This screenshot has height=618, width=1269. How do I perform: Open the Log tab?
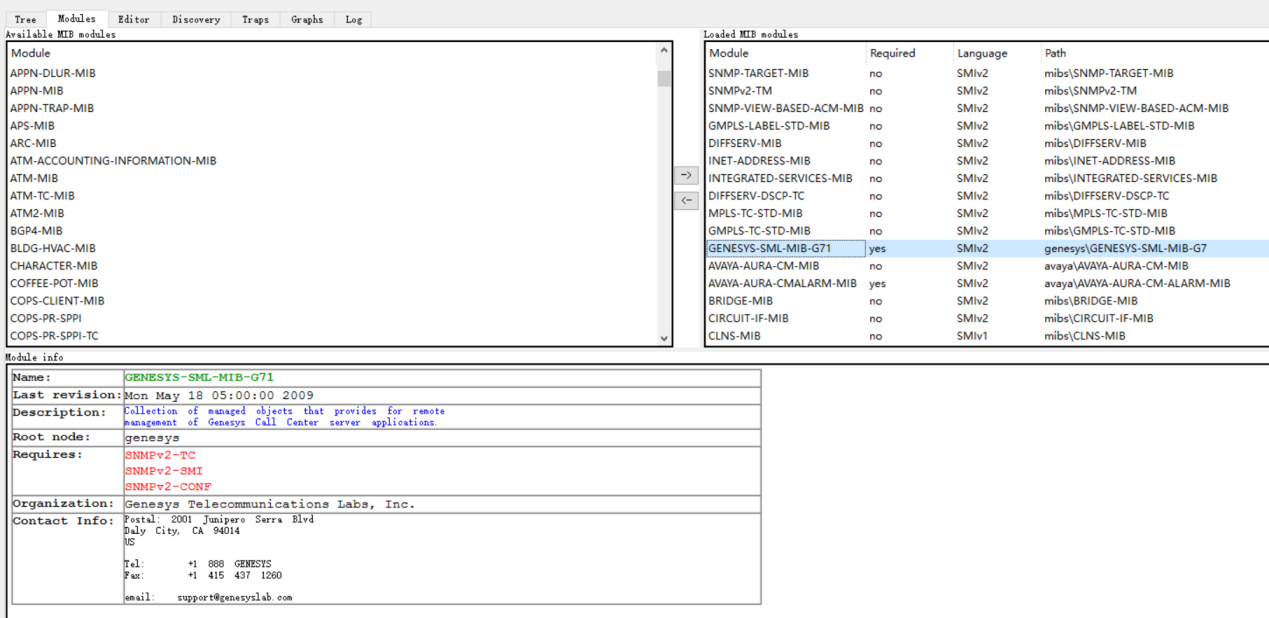point(354,19)
